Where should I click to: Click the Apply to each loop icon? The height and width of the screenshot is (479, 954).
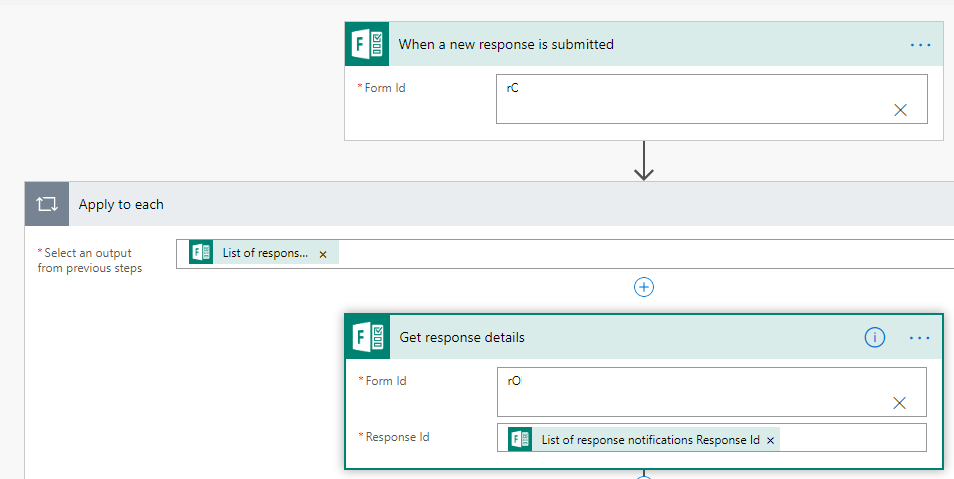(47, 204)
